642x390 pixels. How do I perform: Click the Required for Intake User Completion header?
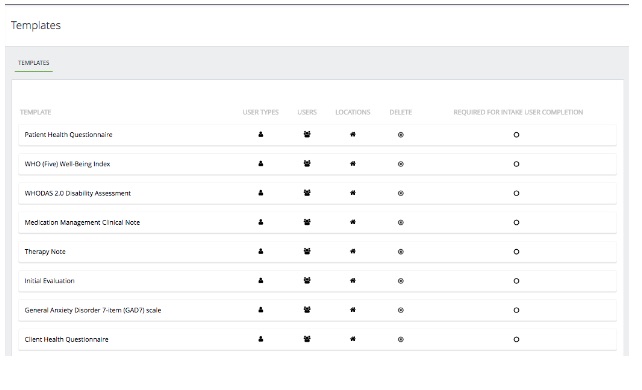tap(518, 112)
